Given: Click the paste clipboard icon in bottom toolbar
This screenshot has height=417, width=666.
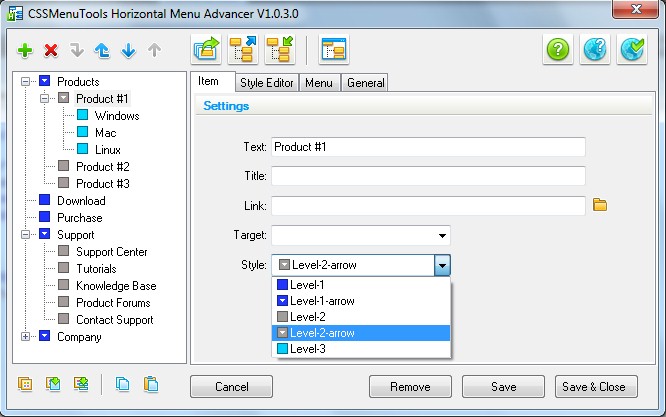Looking at the screenshot, I should [x=151, y=384].
